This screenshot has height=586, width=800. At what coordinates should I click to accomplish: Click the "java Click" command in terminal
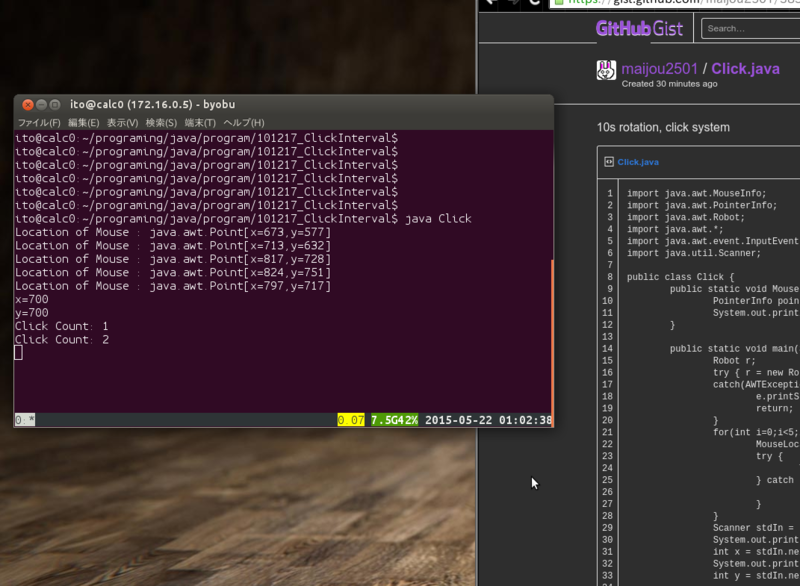438,219
